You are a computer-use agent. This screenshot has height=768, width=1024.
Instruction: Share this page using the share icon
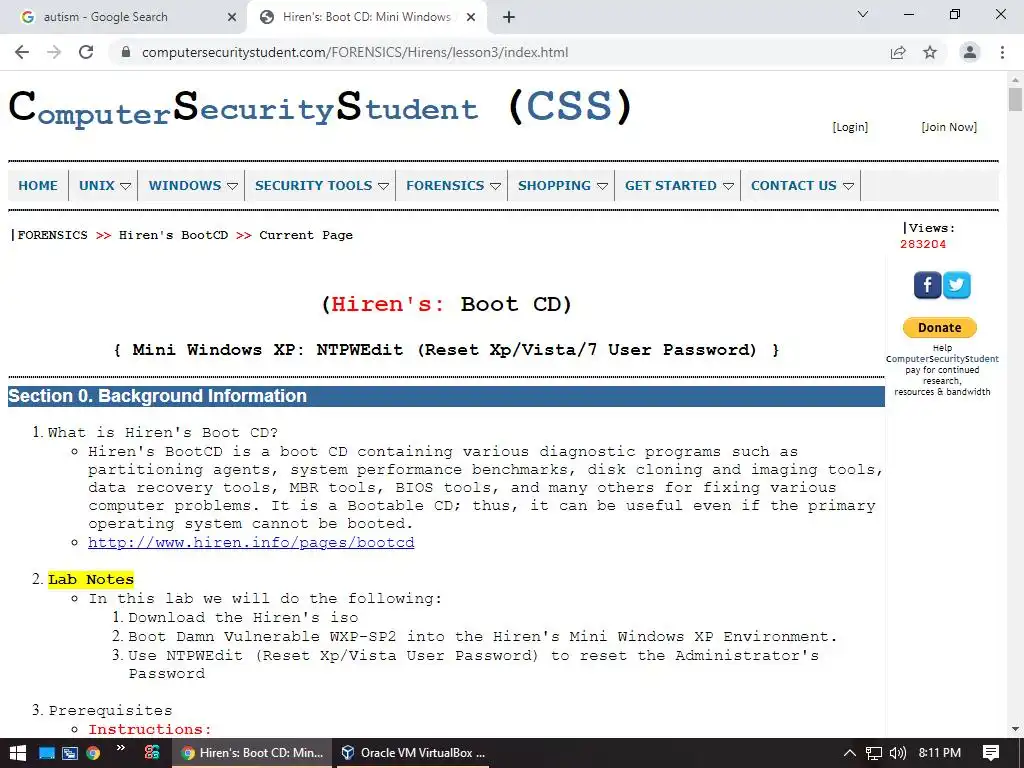pyautogui.click(x=898, y=52)
